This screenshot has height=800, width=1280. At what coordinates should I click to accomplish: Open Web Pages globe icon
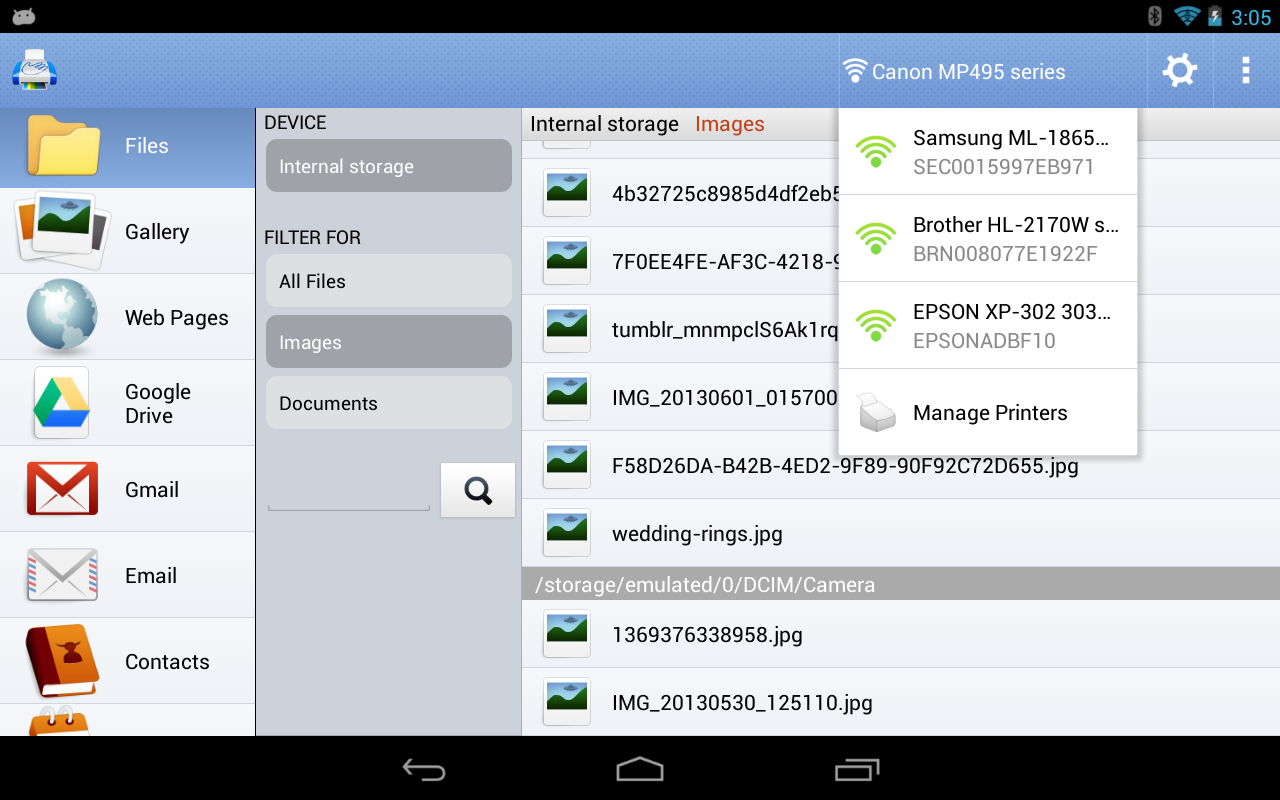tap(62, 317)
